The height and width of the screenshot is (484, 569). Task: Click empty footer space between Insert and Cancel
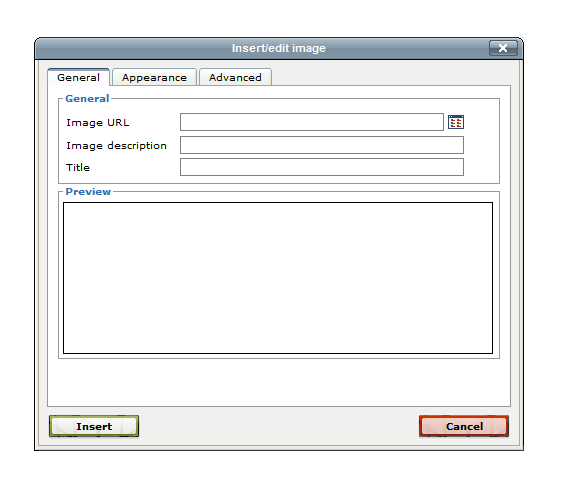(279, 426)
